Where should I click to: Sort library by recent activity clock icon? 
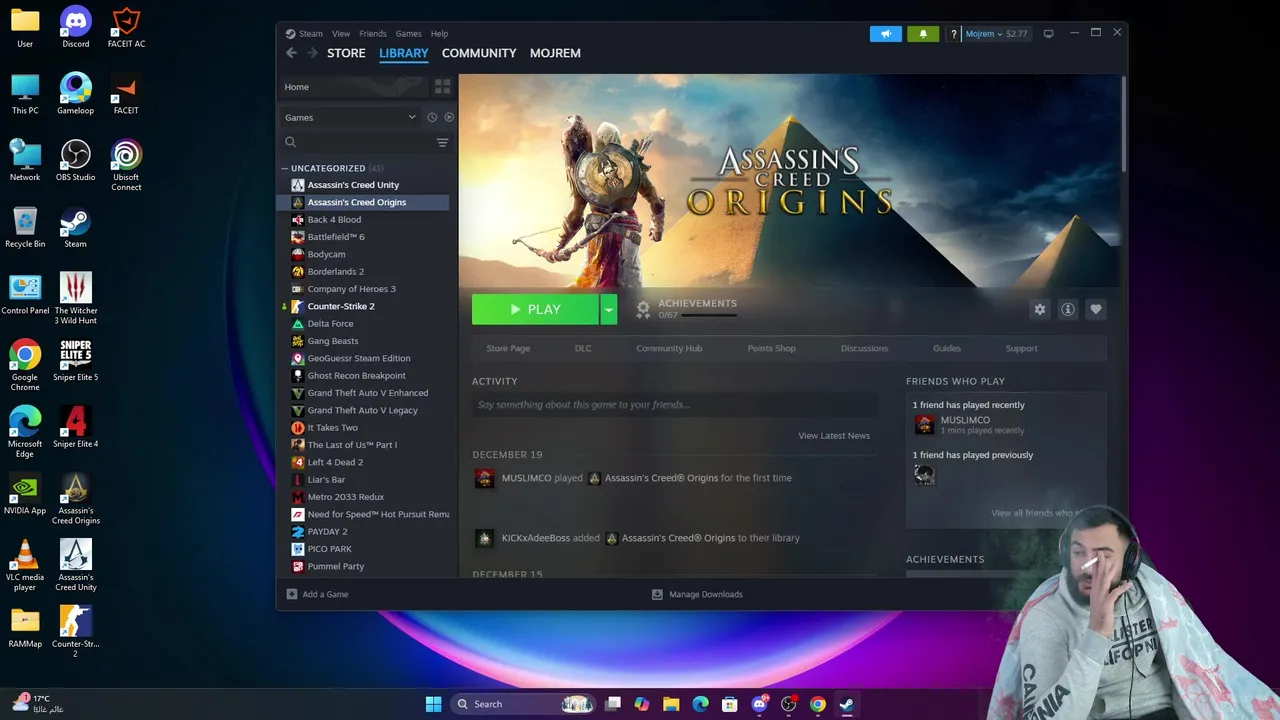click(432, 117)
